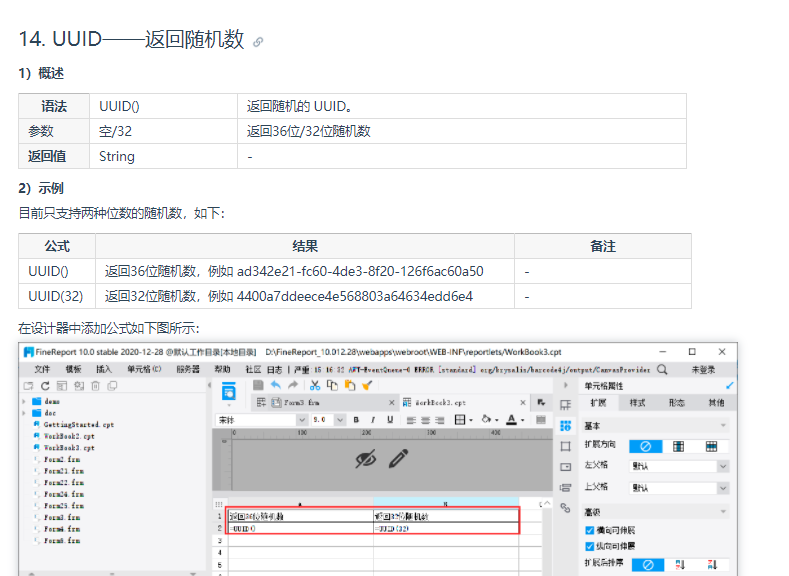Click the copy icon in the toolbar
789x576 pixels.
tap(332, 385)
